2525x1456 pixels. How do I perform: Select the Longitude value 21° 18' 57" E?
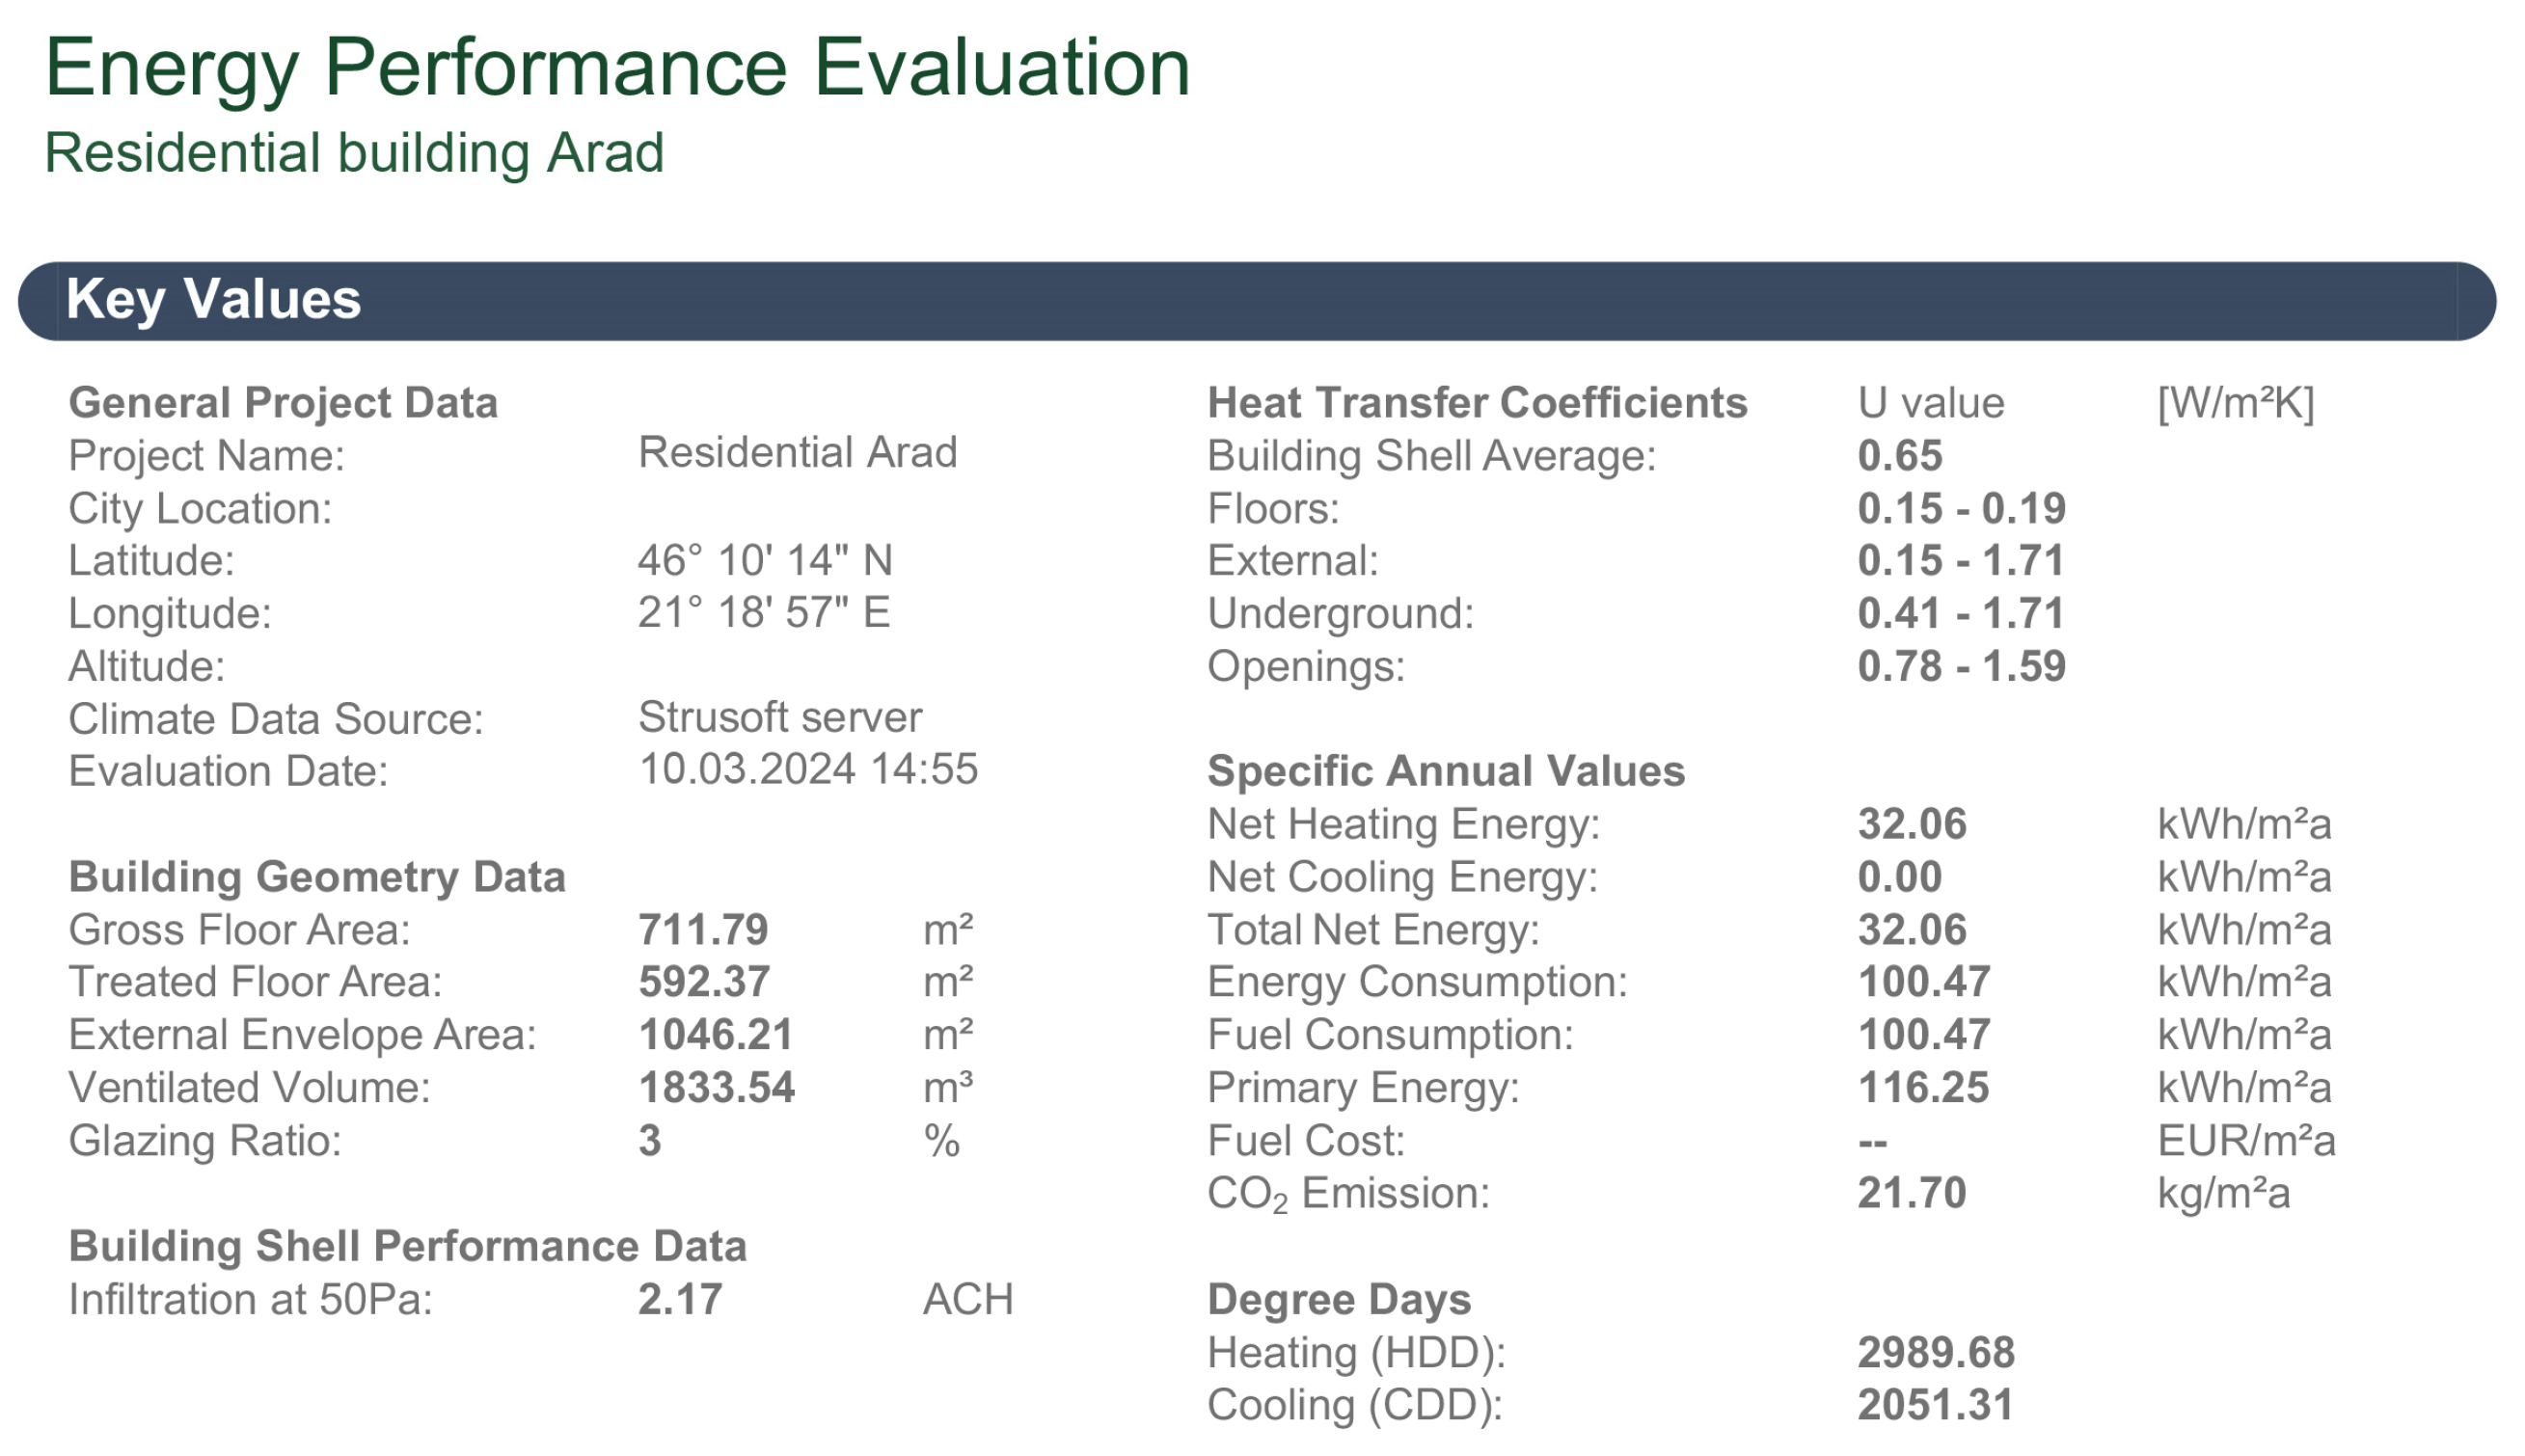click(x=764, y=613)
